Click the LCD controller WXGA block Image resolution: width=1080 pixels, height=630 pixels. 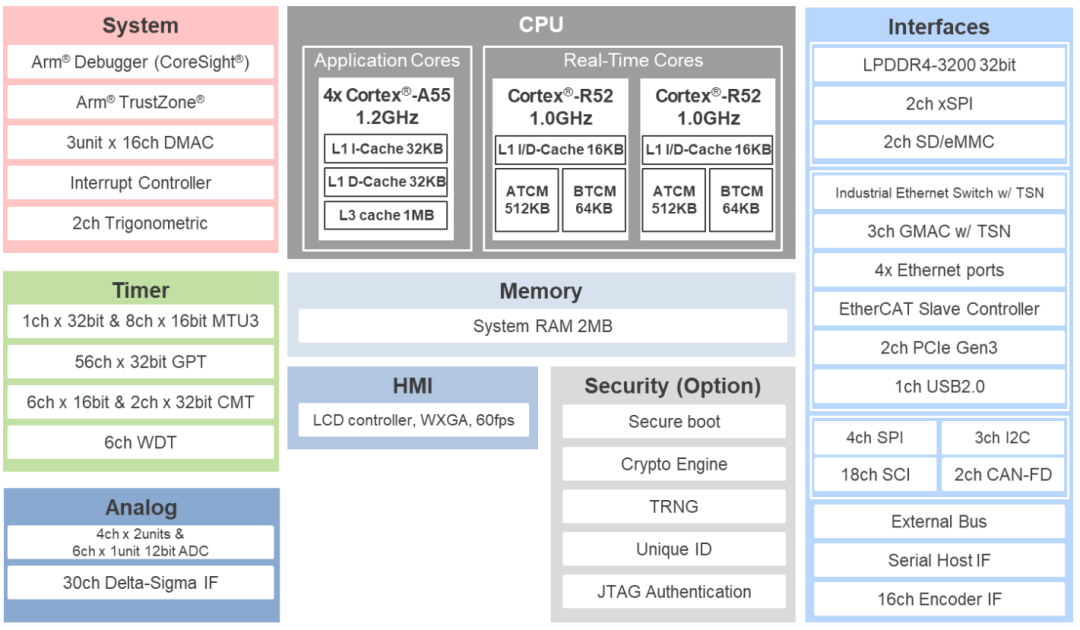(413, 420)
